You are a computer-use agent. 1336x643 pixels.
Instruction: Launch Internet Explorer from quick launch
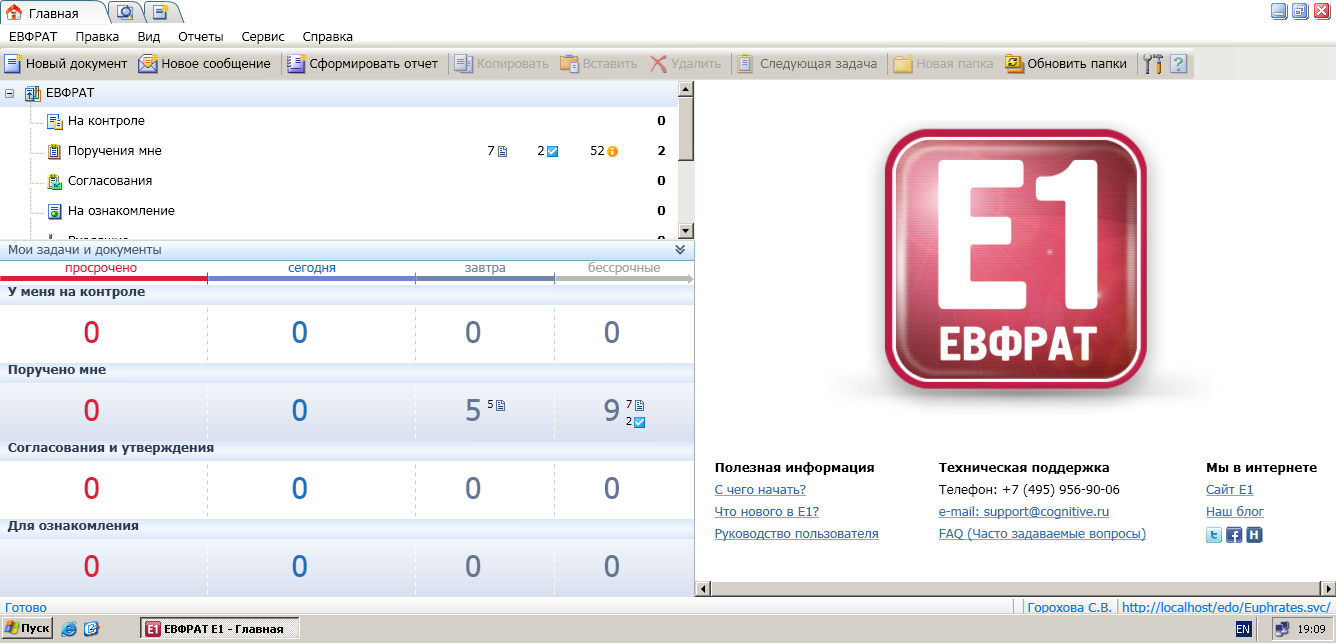coord(69,629)
